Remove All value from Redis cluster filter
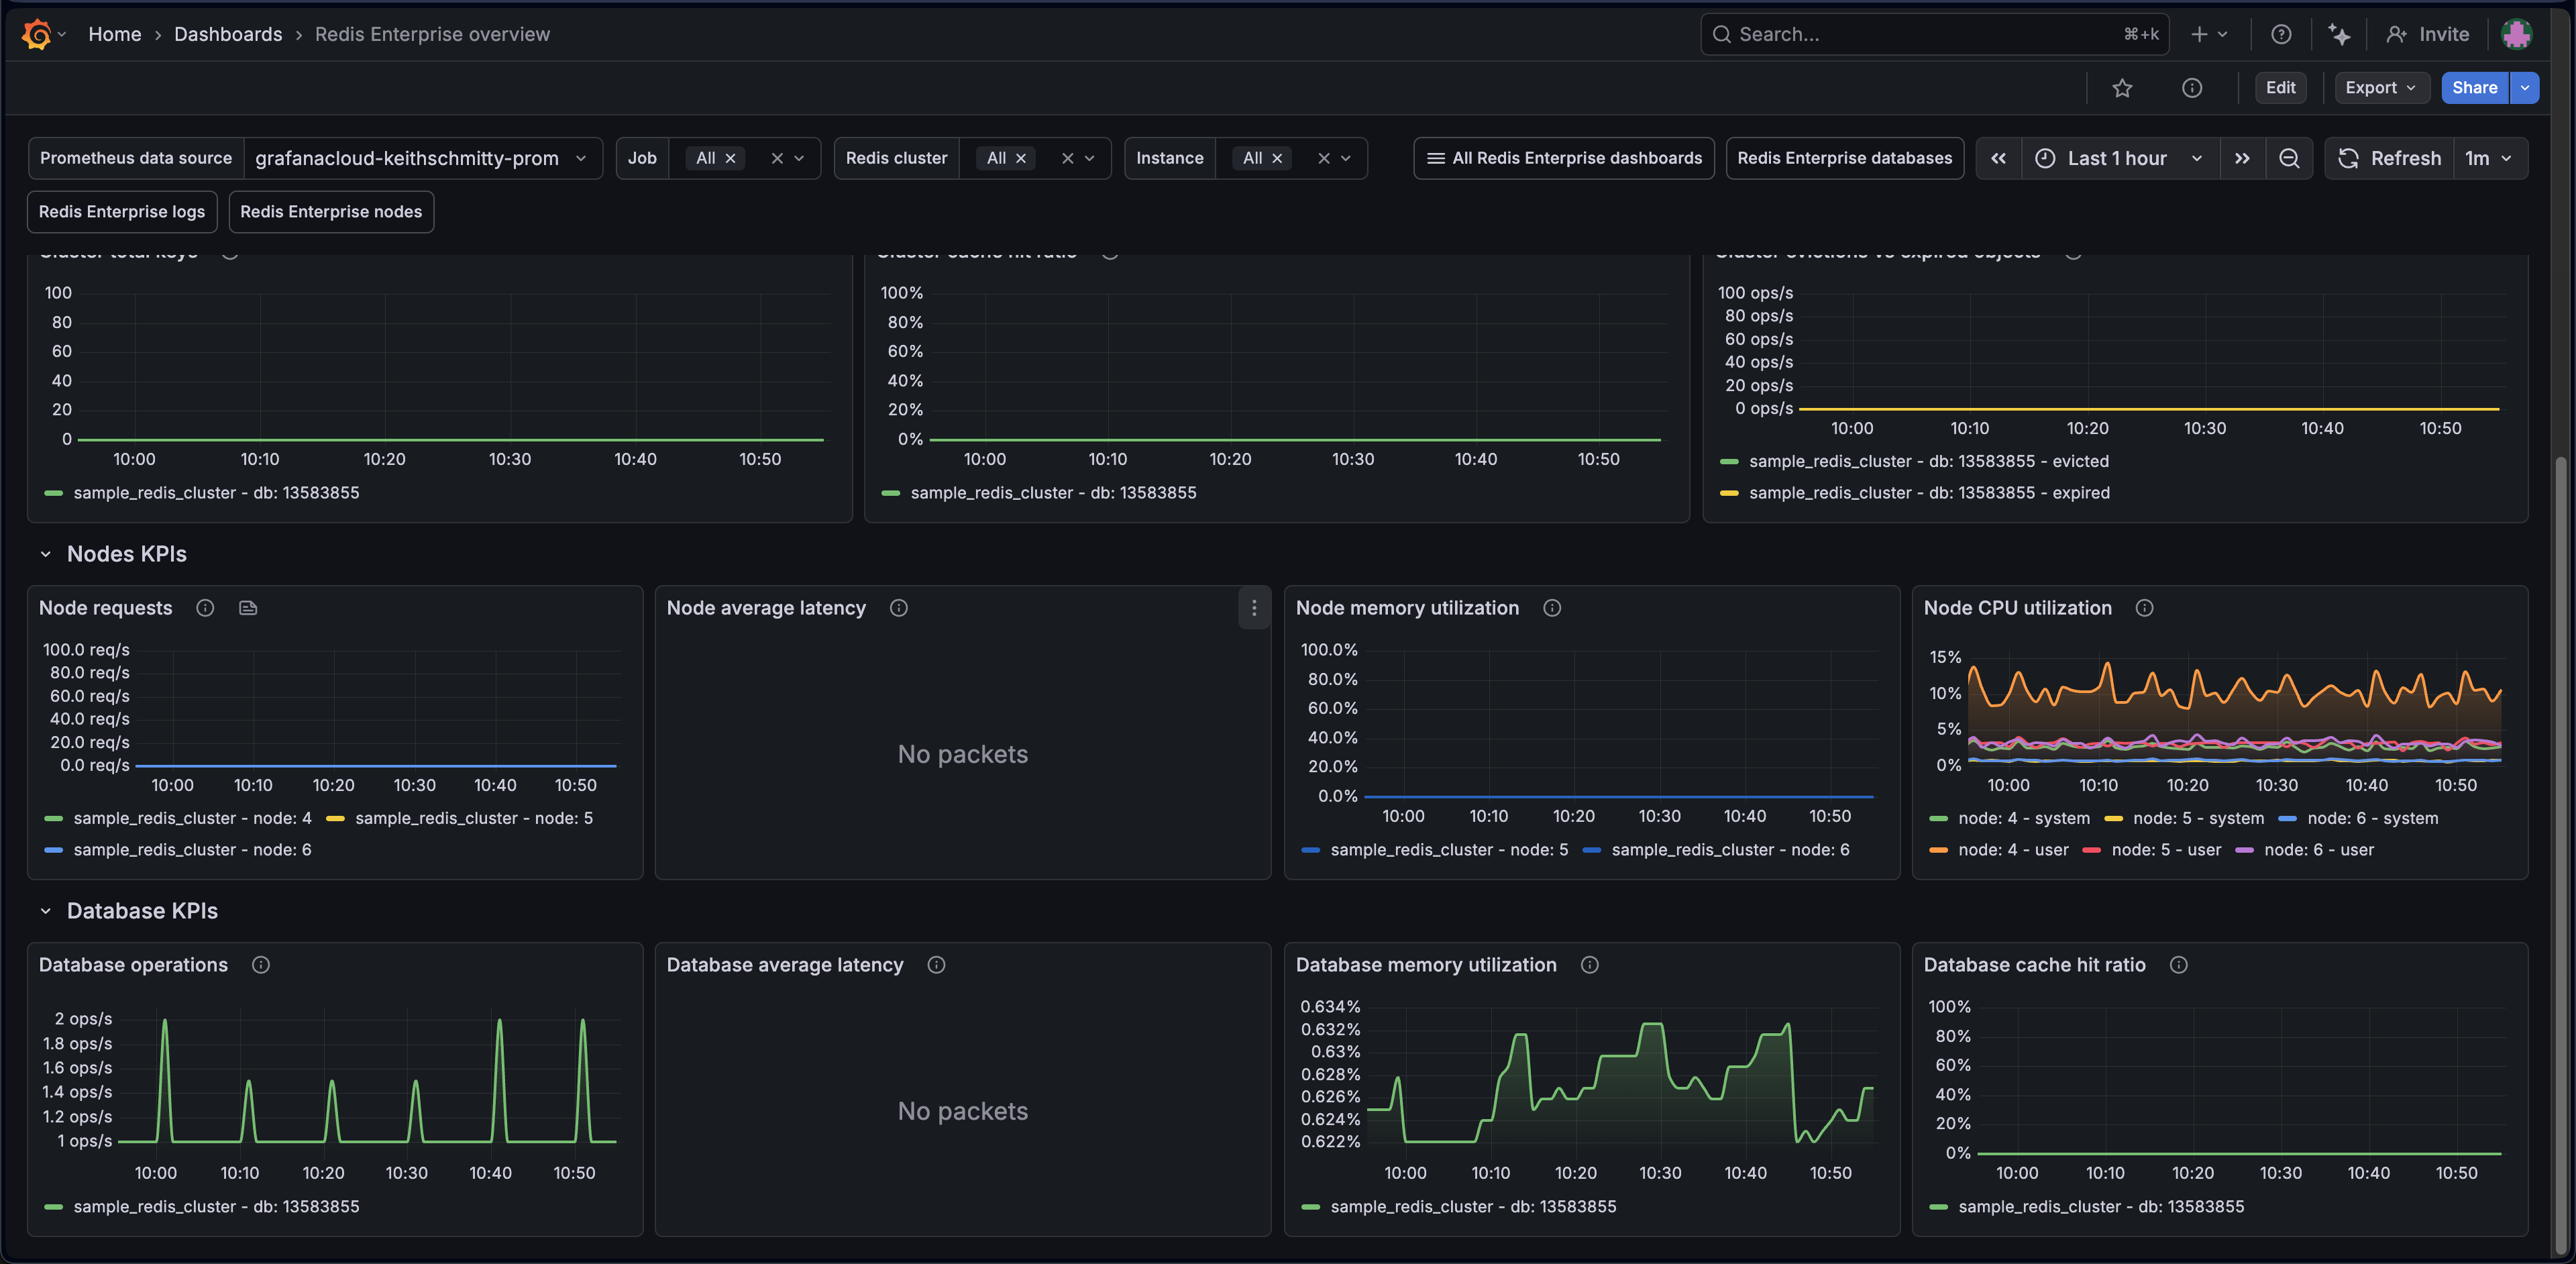2576x1264 pixels. 1021,158
